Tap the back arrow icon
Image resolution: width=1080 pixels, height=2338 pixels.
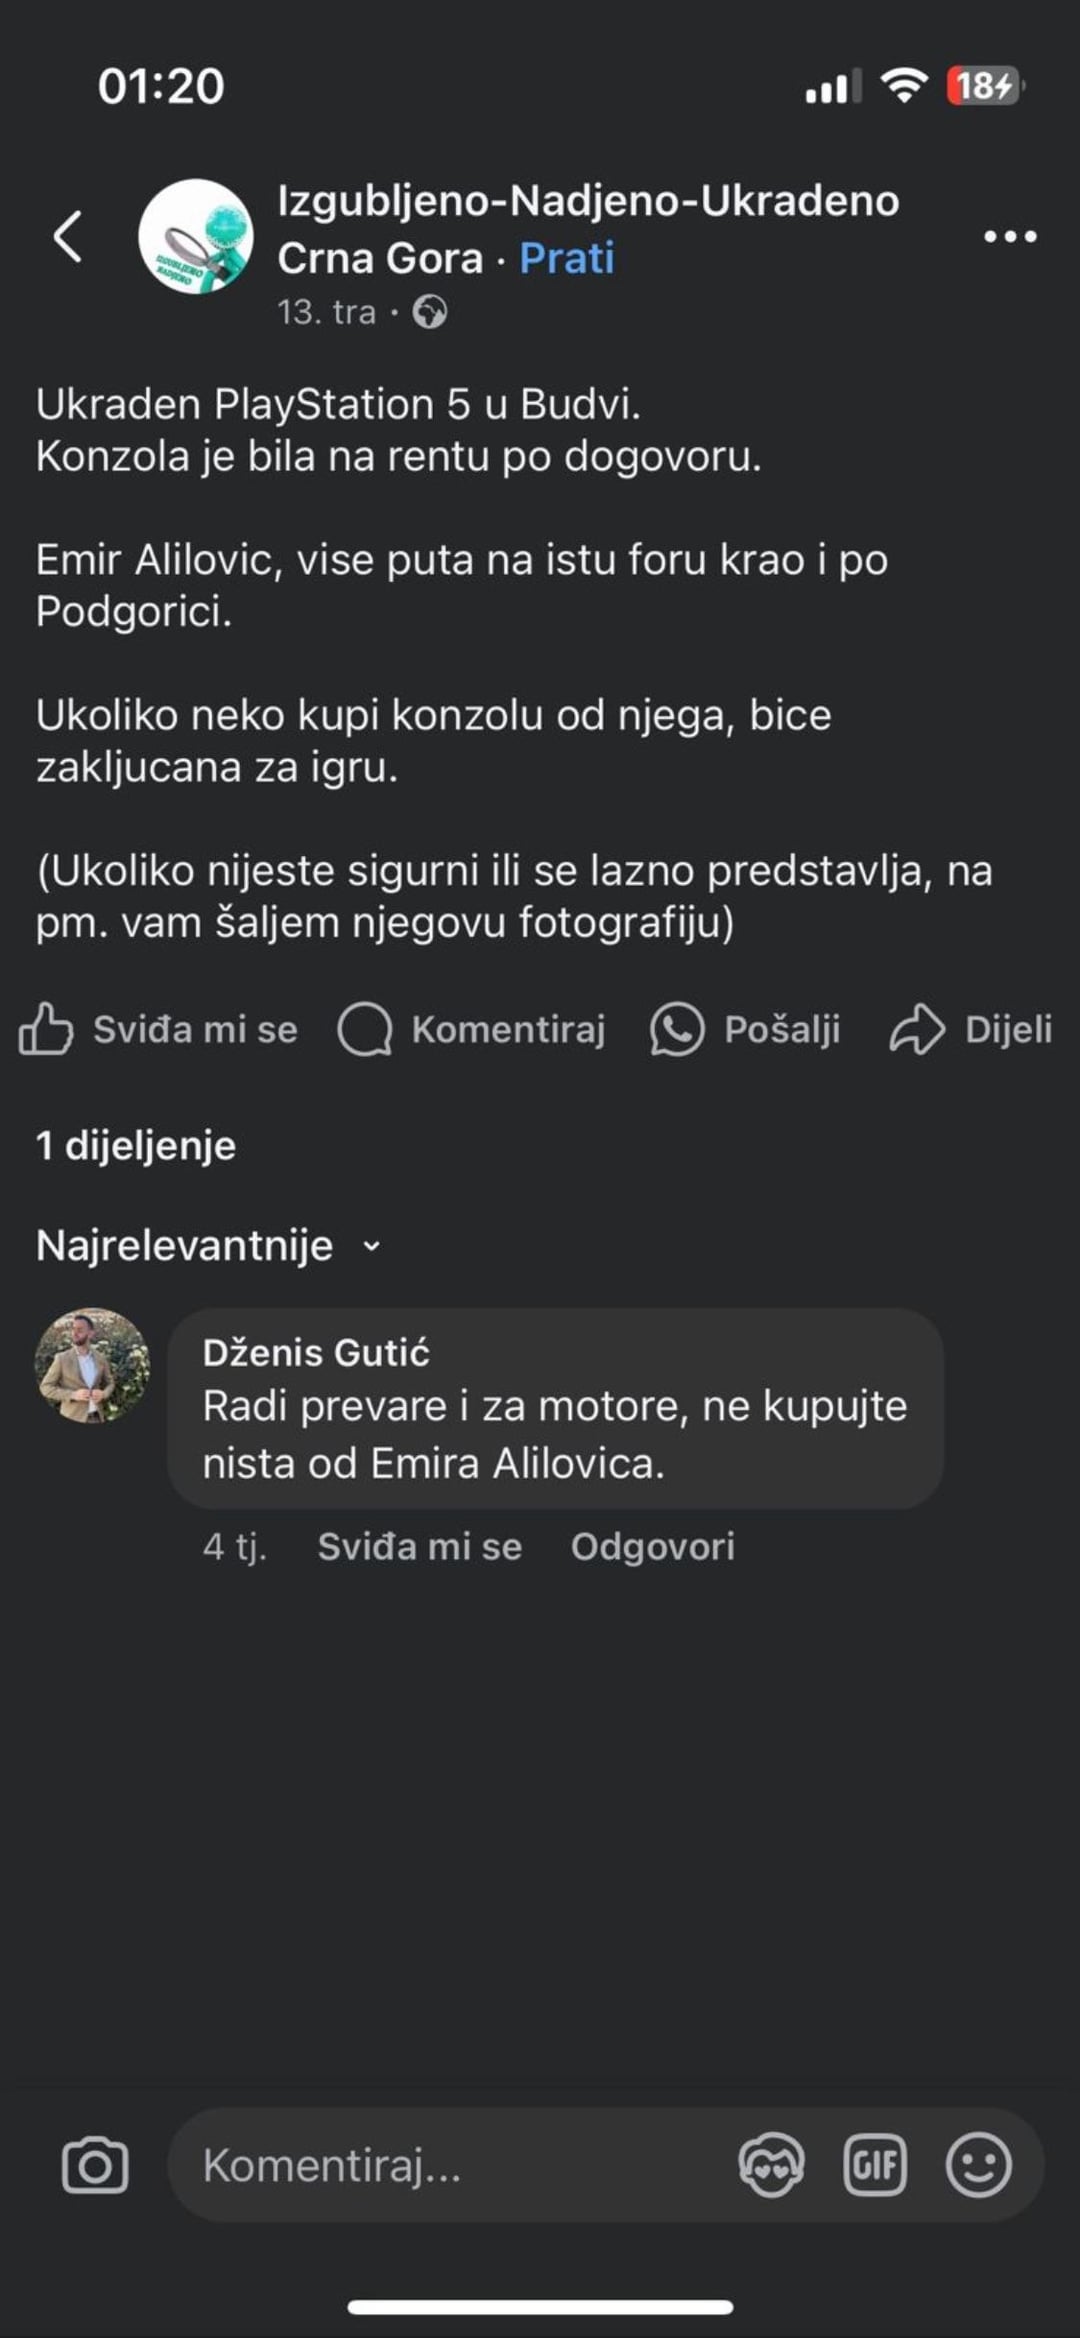(x=68, y=237)
